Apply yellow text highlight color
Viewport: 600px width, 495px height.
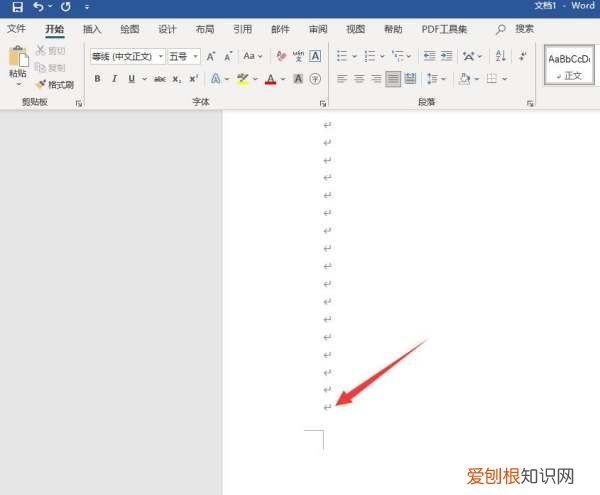pyautogui.click(x=242, y=79)
